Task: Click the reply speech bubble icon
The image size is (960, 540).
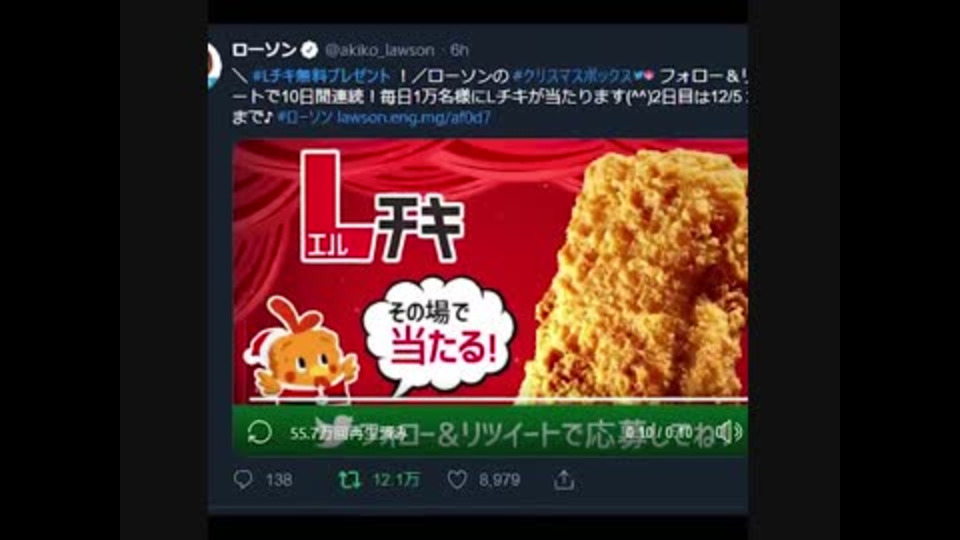Action: (x=243, y=479)
